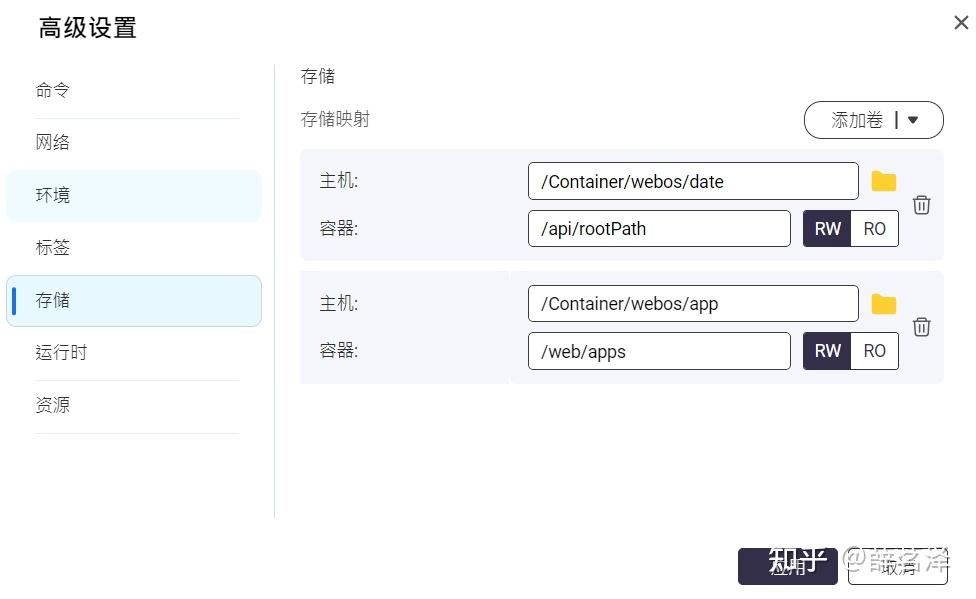Click the 应用 apply button
The height and width of the screenshot is (599, 976).
pyautogui.click(x=788, y=566)
